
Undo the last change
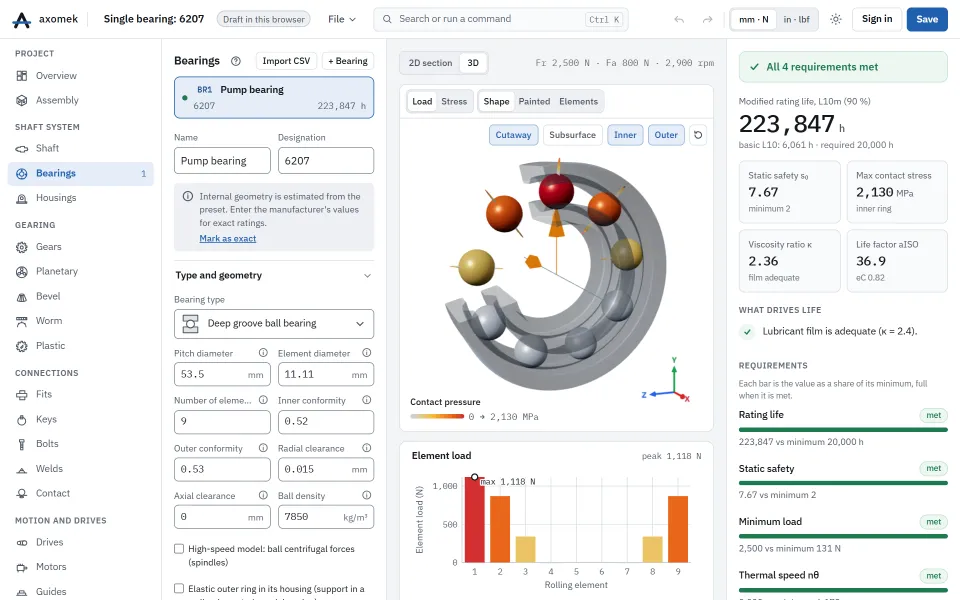(x=679, y=20)
